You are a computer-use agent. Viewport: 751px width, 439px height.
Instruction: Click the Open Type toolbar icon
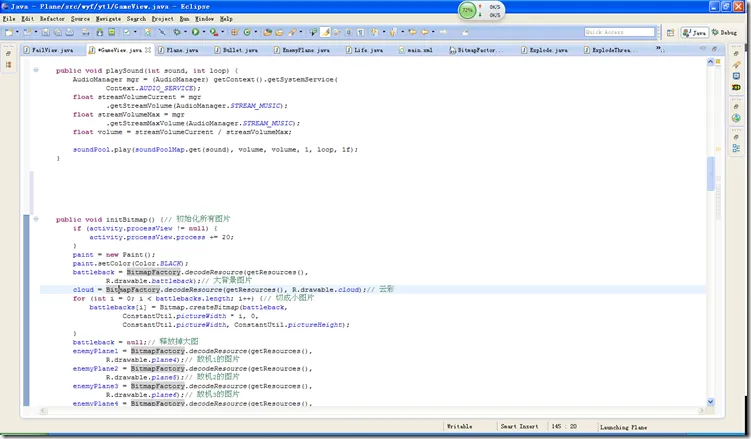point(268,32)
